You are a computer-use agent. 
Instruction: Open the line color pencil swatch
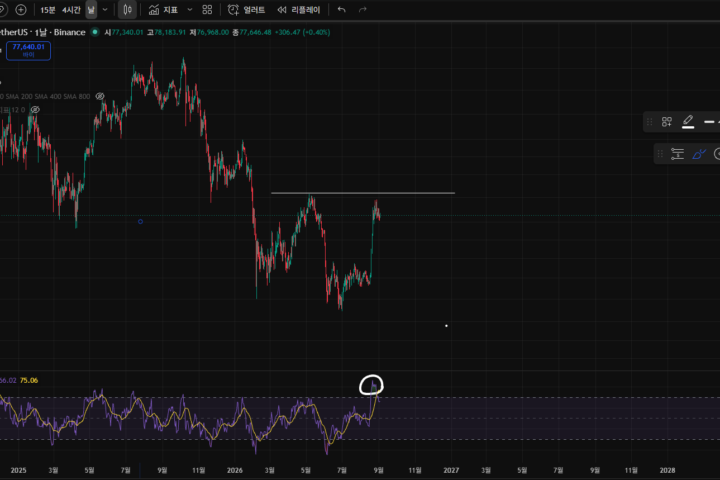[688, 122]
